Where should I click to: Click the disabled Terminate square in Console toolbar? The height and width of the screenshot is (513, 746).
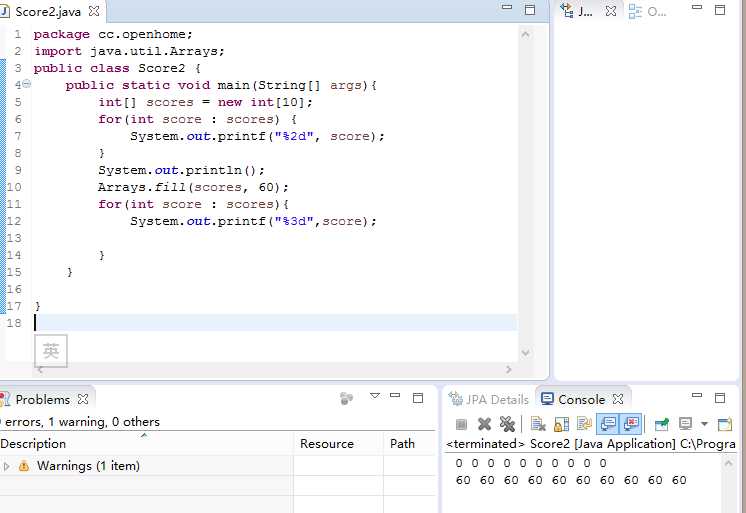[x=461, y=424]
